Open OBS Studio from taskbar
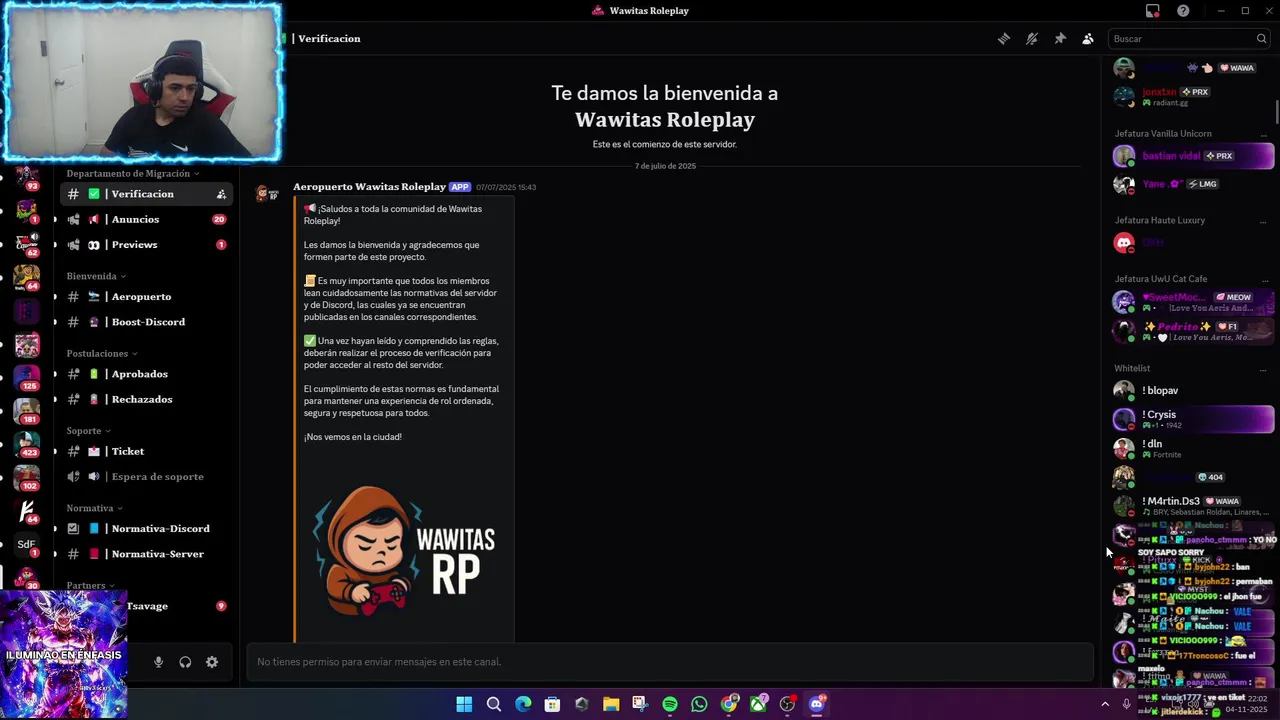 (787, 705)
